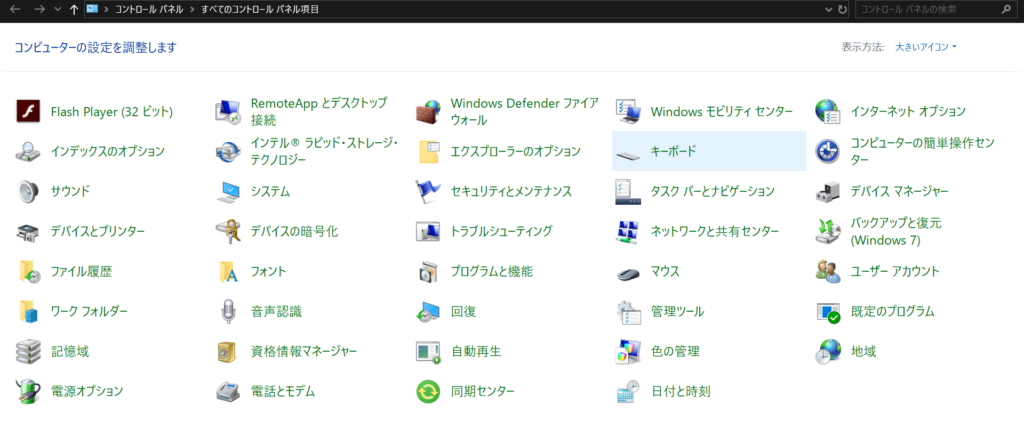The image size is (1024, 421).
Task: Open コンピューターの簡単操作センター icon
Action: click(827, 151)
